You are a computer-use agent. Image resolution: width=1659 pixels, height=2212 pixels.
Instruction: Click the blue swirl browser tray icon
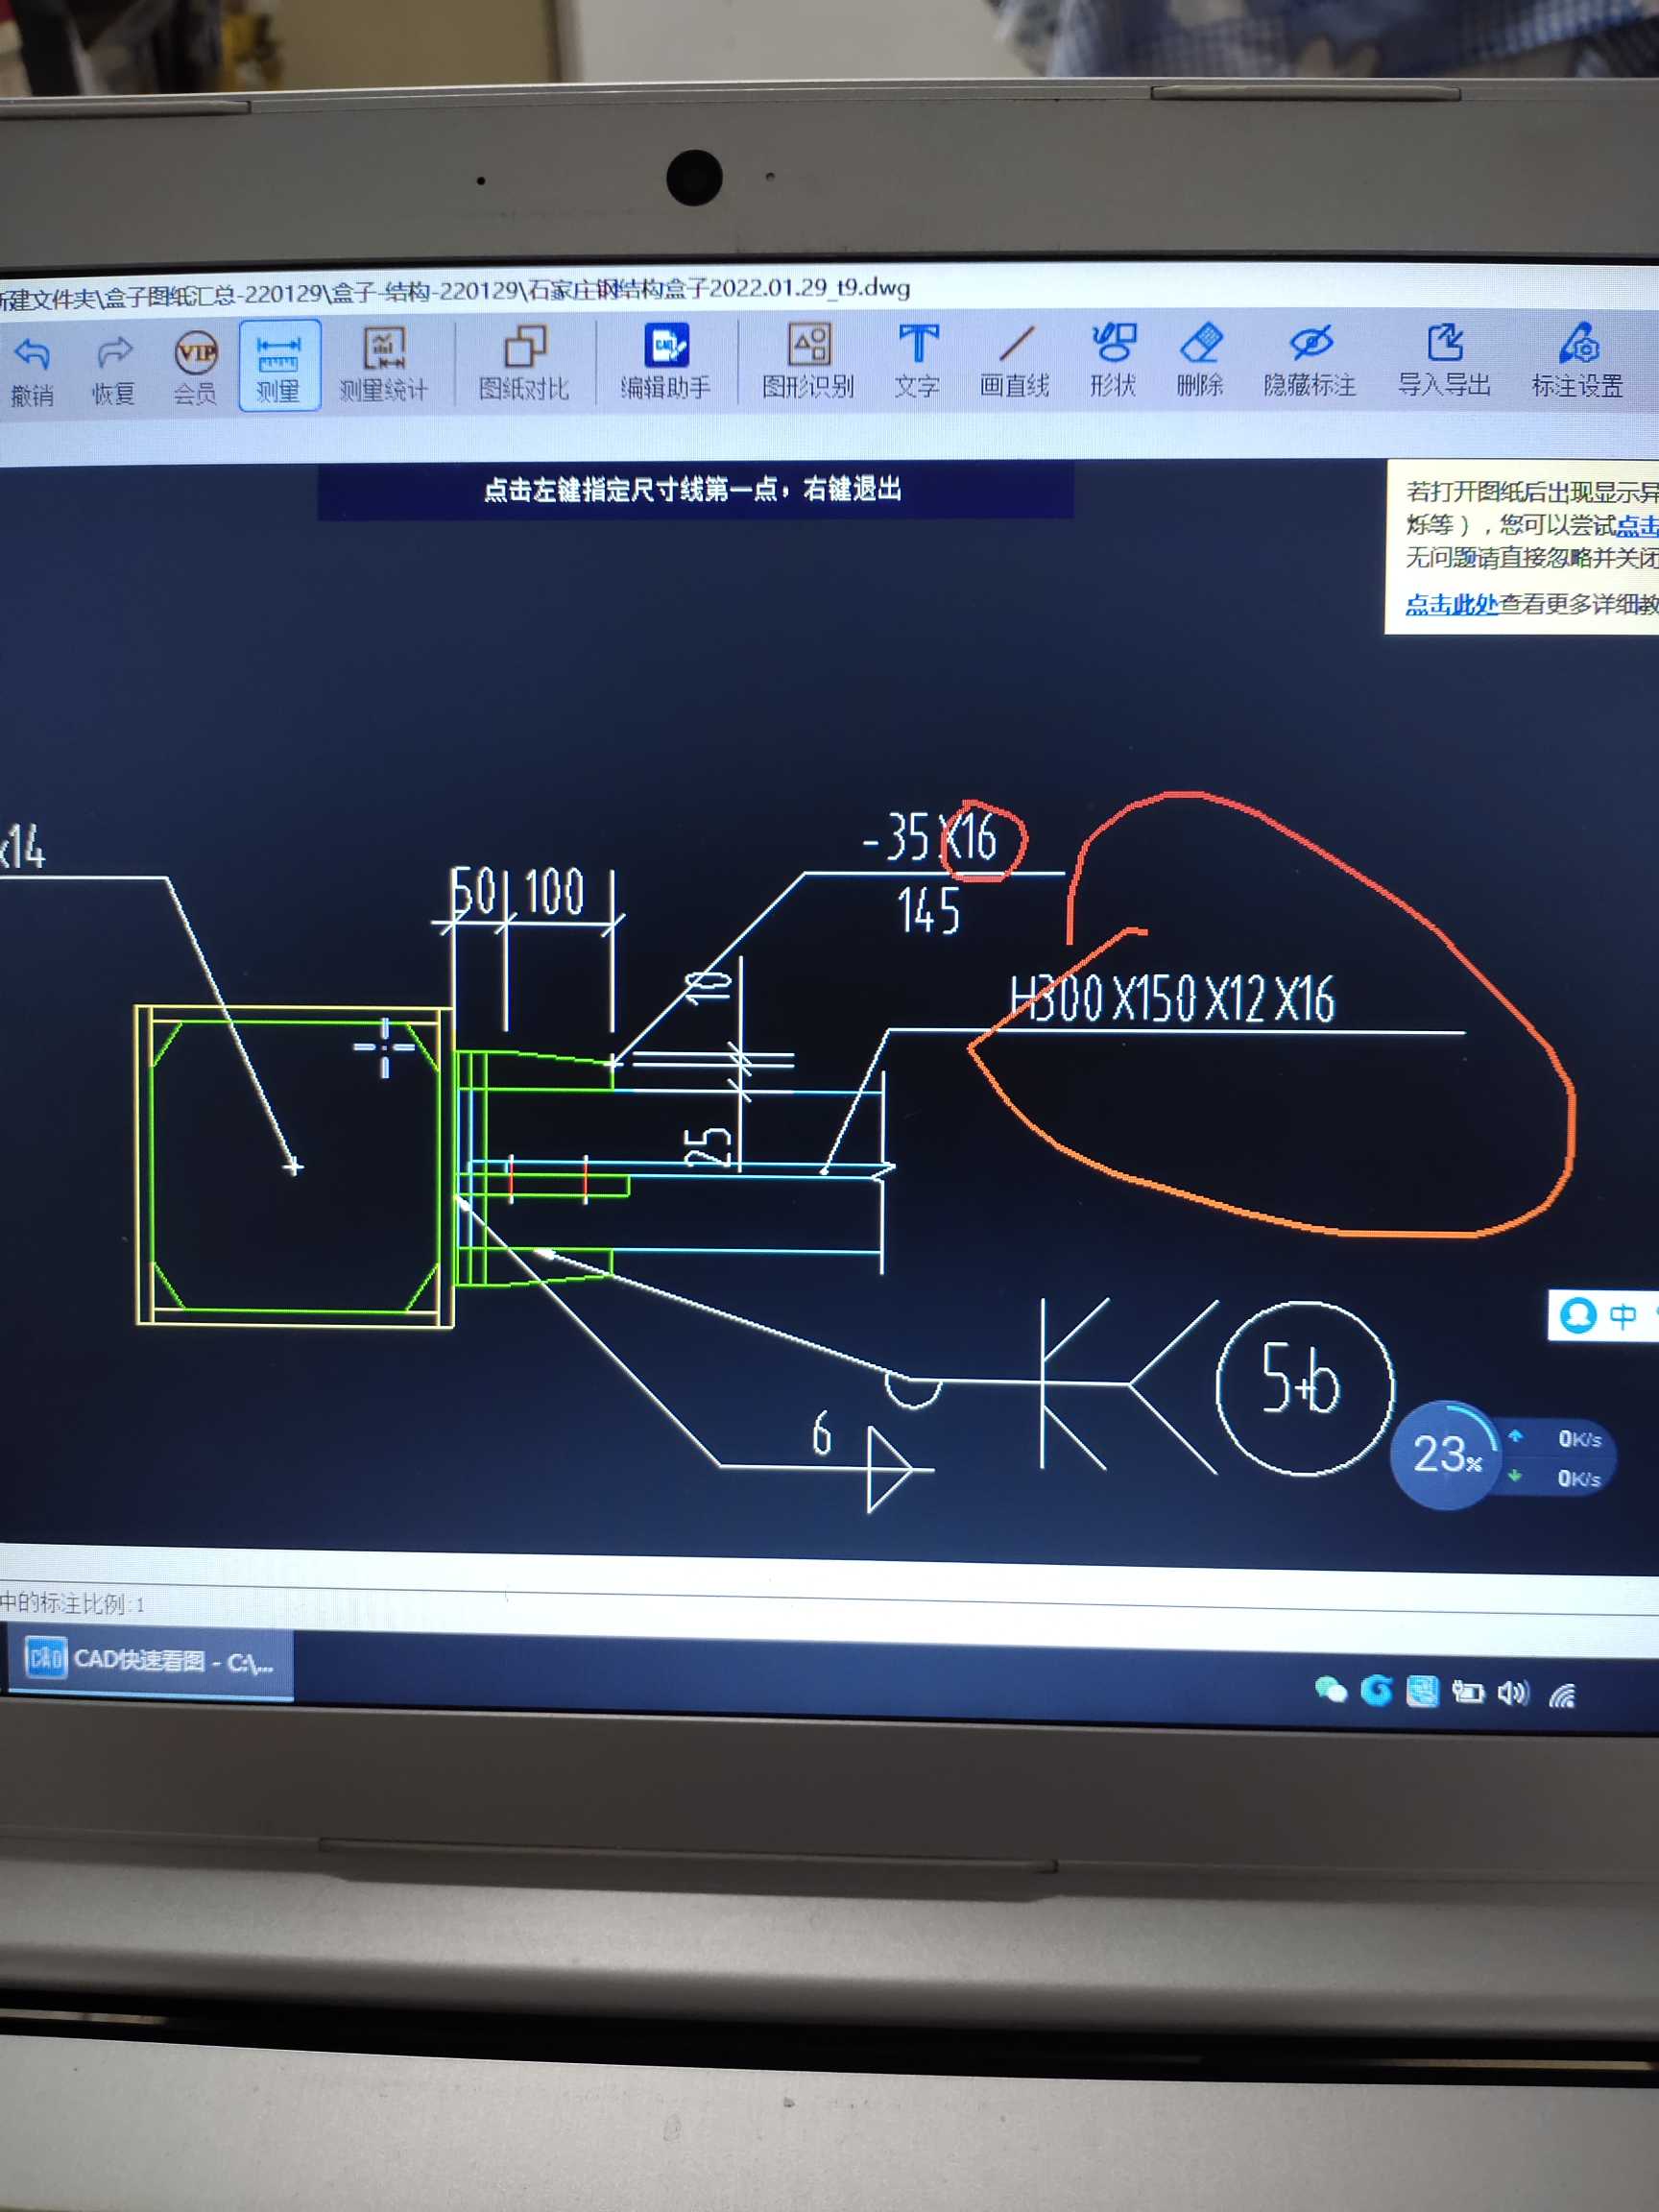[1376, 1691]
